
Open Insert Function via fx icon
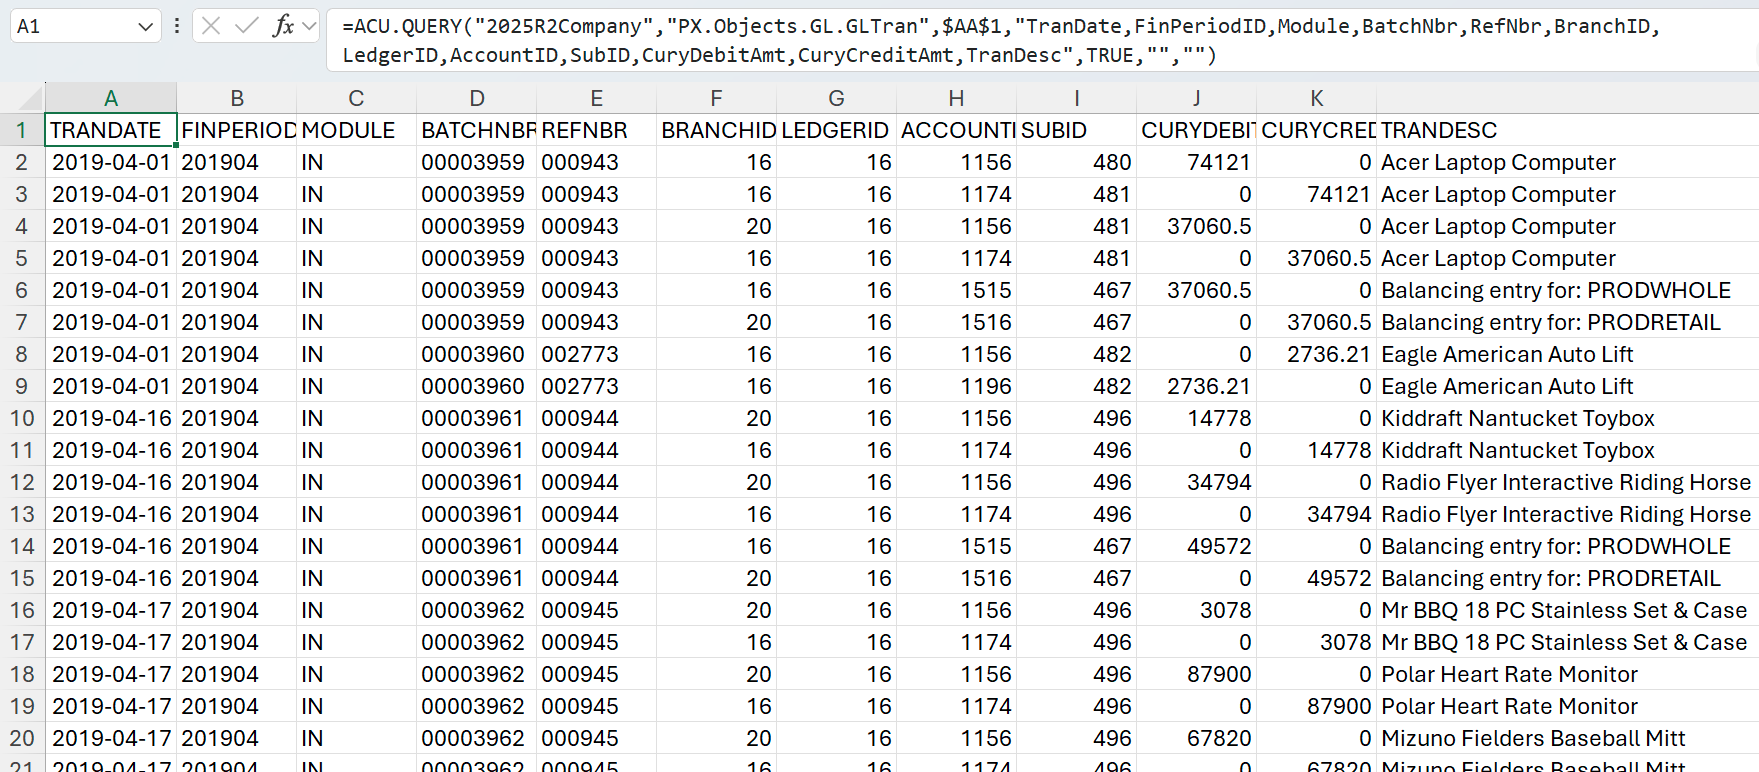[283, 26]
